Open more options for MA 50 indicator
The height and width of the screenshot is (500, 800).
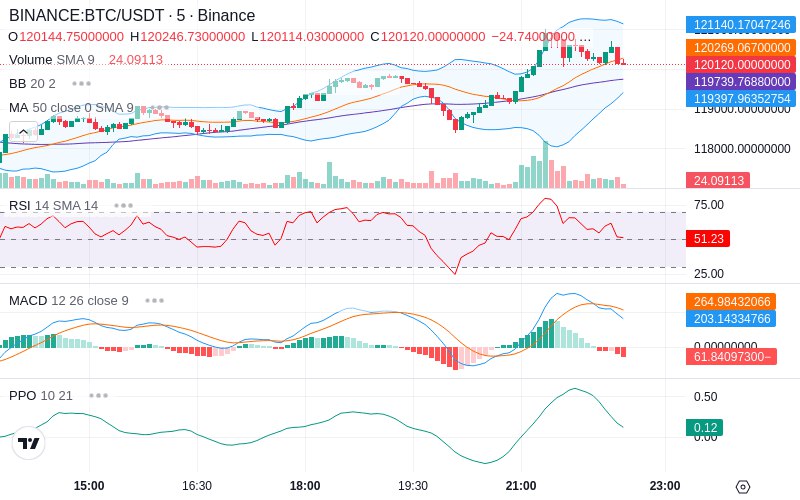click(159, 108)
